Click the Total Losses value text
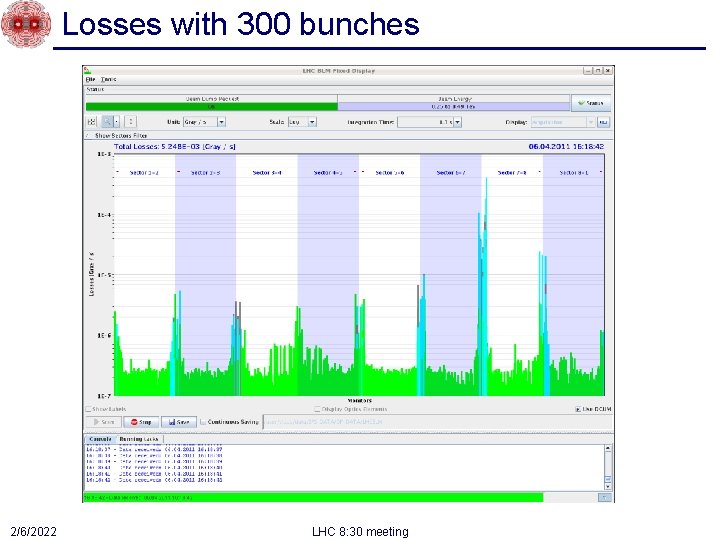 pos(175,146)
